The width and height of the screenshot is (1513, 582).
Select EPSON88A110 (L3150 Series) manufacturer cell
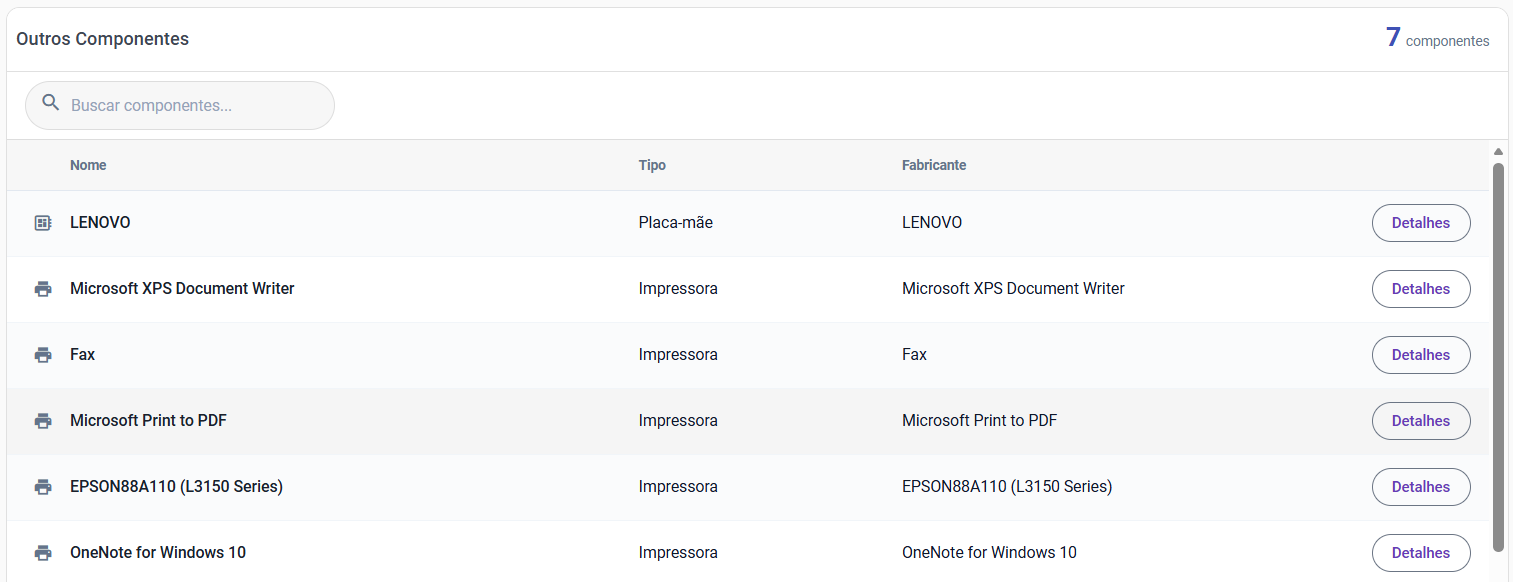(x=1007, y=487)
